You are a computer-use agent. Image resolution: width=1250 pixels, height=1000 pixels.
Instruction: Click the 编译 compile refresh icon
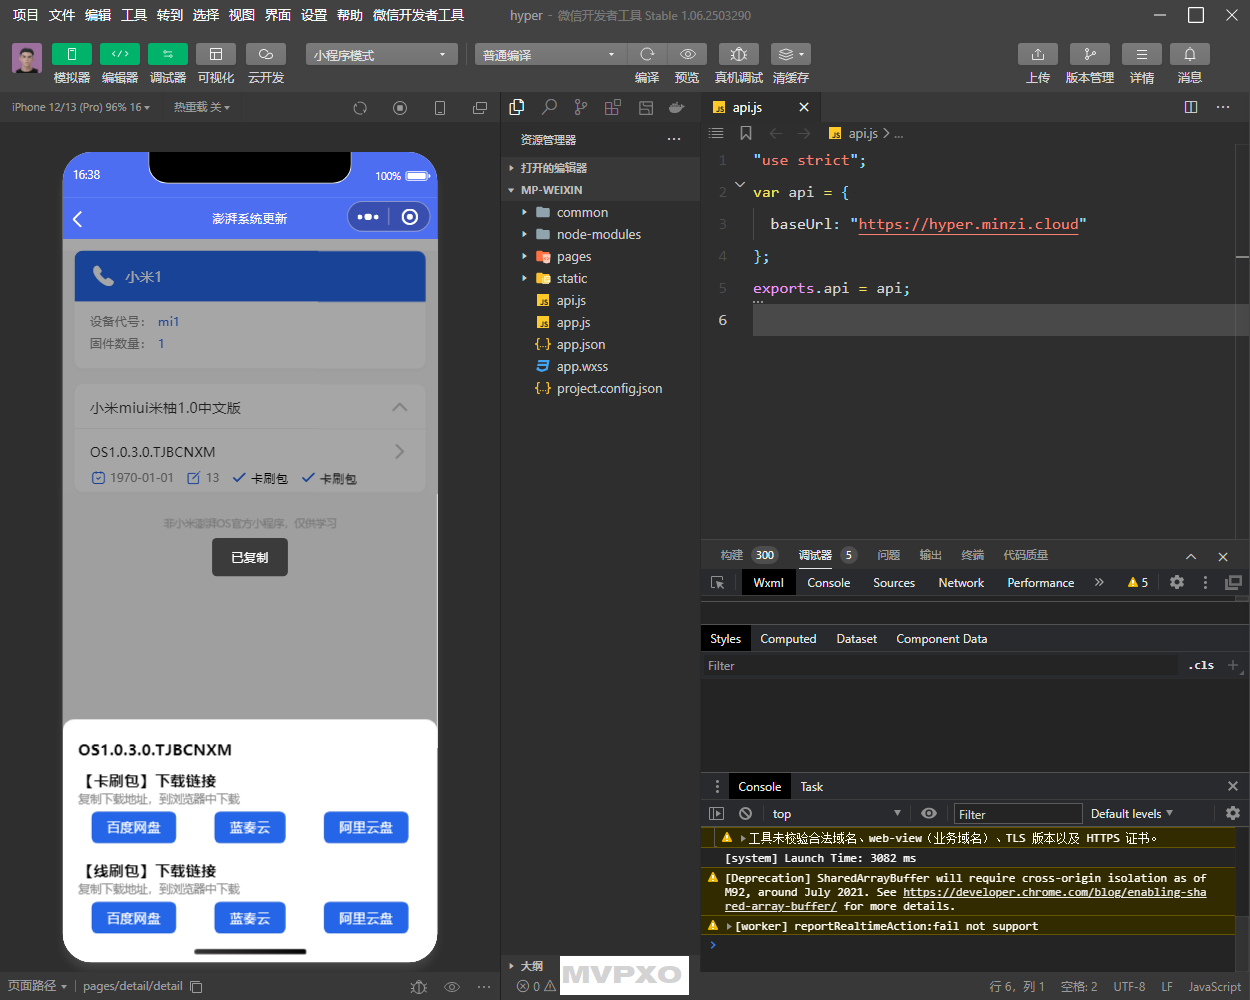647,54
